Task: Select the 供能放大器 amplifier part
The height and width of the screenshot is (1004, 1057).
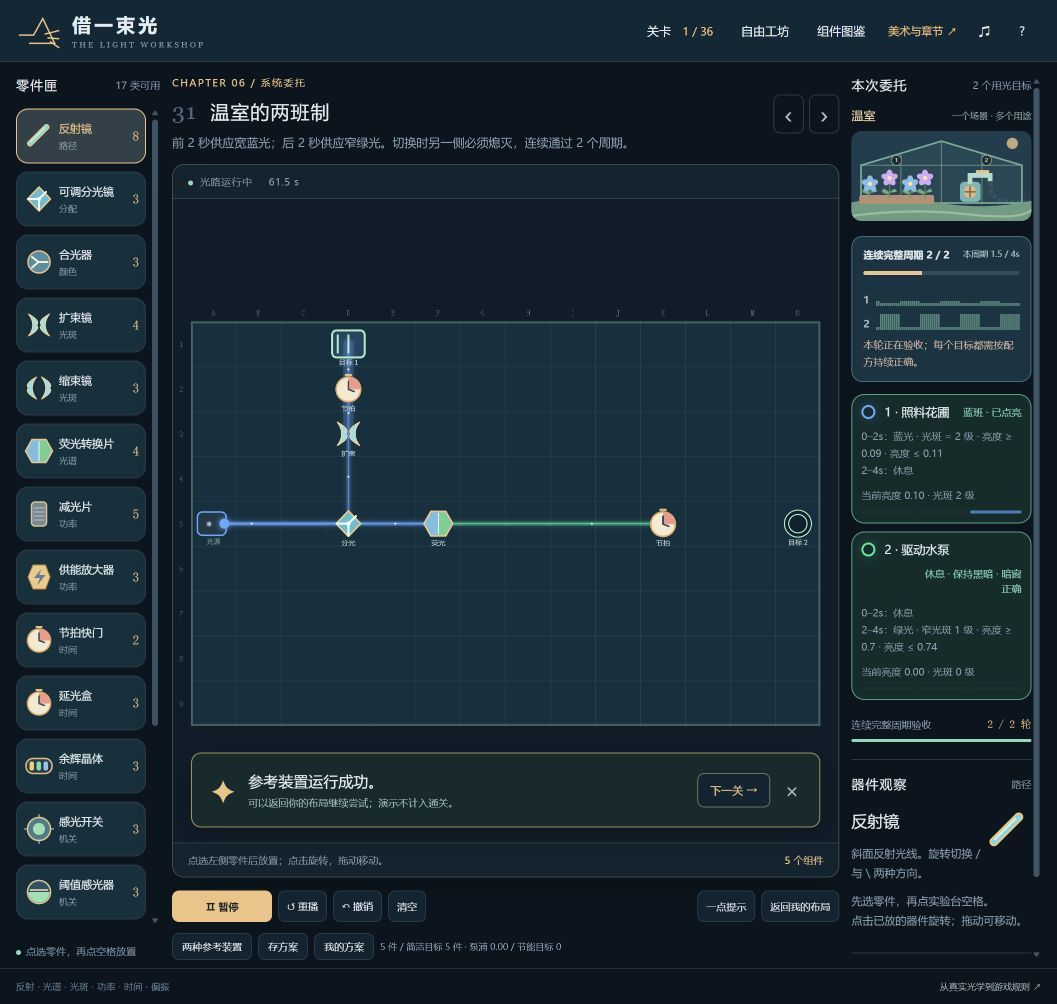Action: tap(81, 577)
